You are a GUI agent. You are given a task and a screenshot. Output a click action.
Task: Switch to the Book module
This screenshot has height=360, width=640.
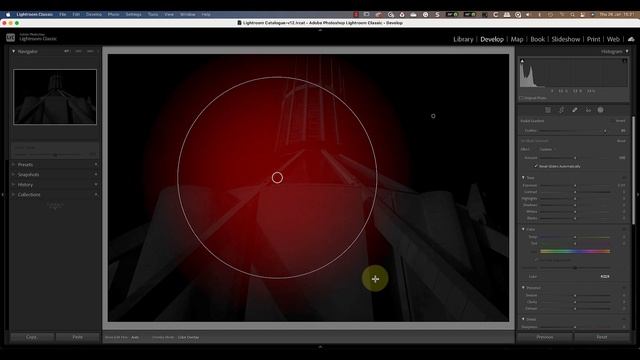pyautogui.click(x=538, y=39)
